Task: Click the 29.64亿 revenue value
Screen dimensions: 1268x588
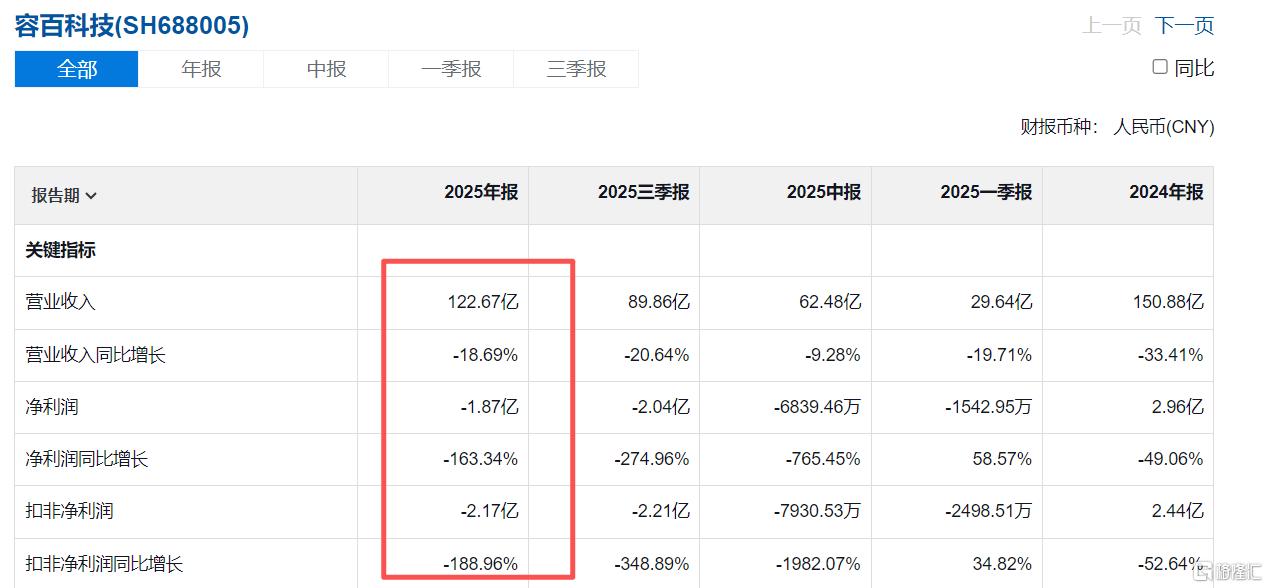Action: coord(1001,302)
